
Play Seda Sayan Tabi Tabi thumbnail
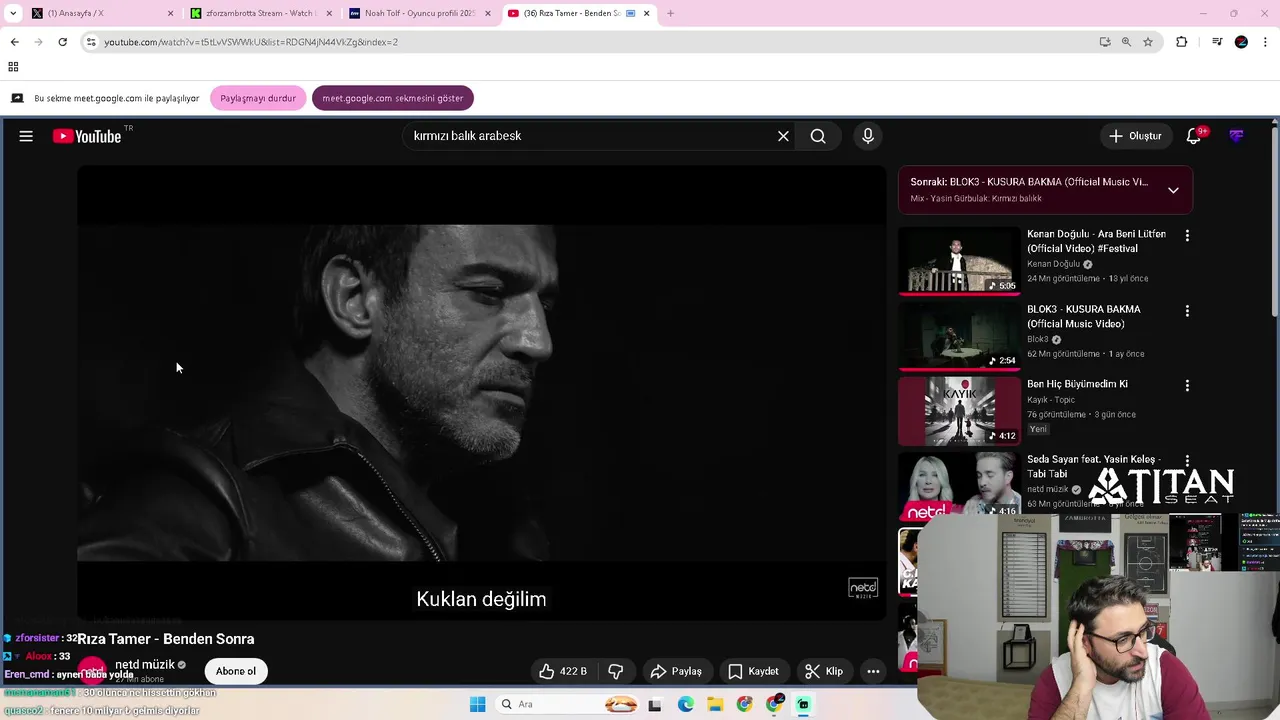click(959, 485)
